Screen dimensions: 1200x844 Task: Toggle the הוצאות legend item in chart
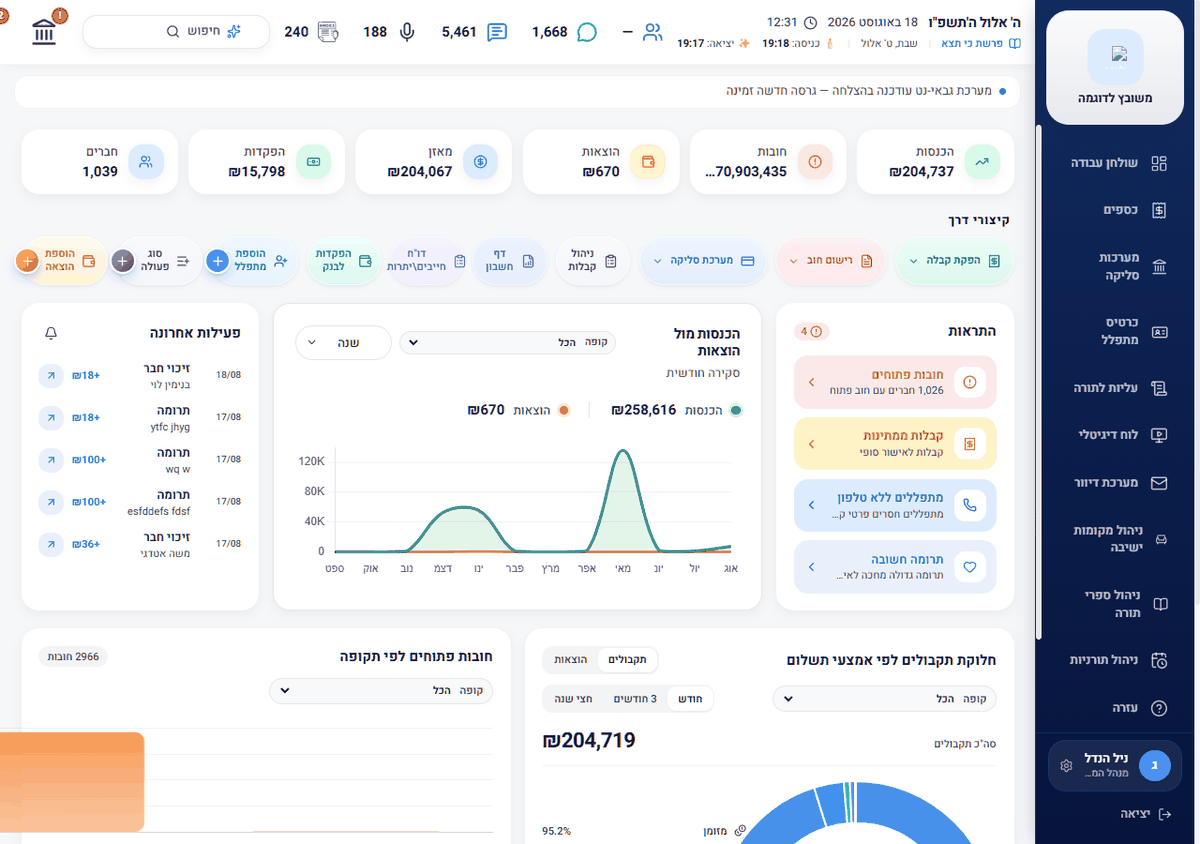tap(519, 410)
